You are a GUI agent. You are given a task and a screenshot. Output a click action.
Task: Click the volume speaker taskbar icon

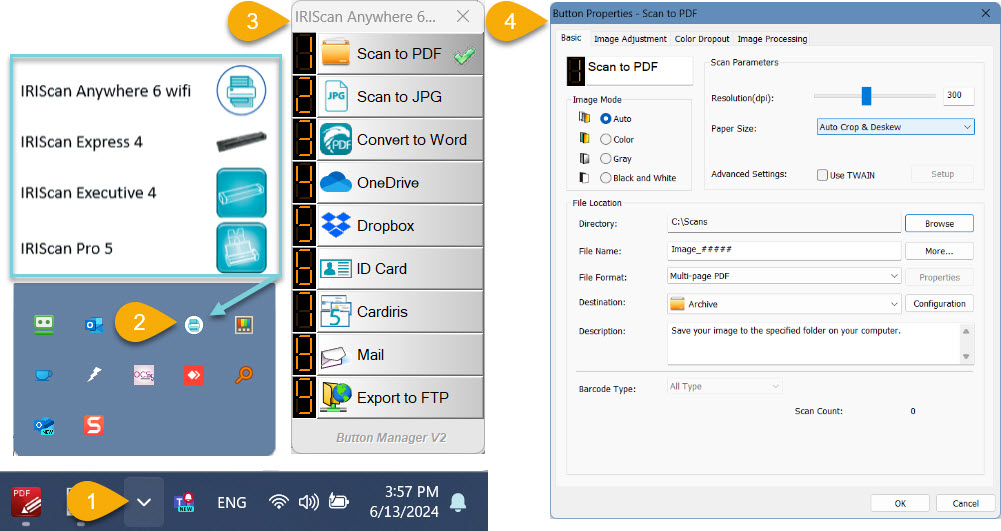308,502
